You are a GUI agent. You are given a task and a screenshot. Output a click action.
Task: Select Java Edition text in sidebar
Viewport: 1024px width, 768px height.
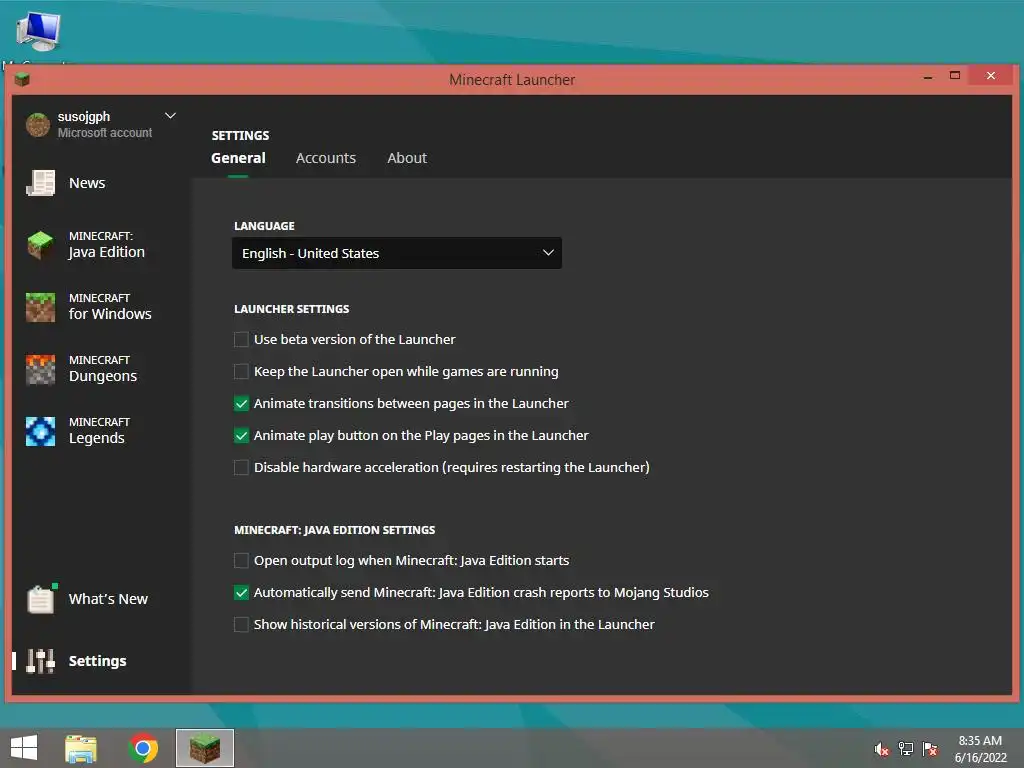coord(106,252)
